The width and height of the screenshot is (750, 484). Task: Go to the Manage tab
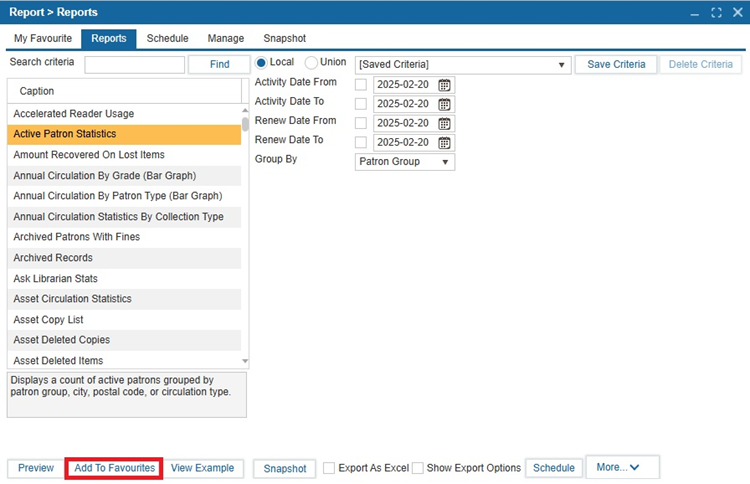[x=226, y=38]
